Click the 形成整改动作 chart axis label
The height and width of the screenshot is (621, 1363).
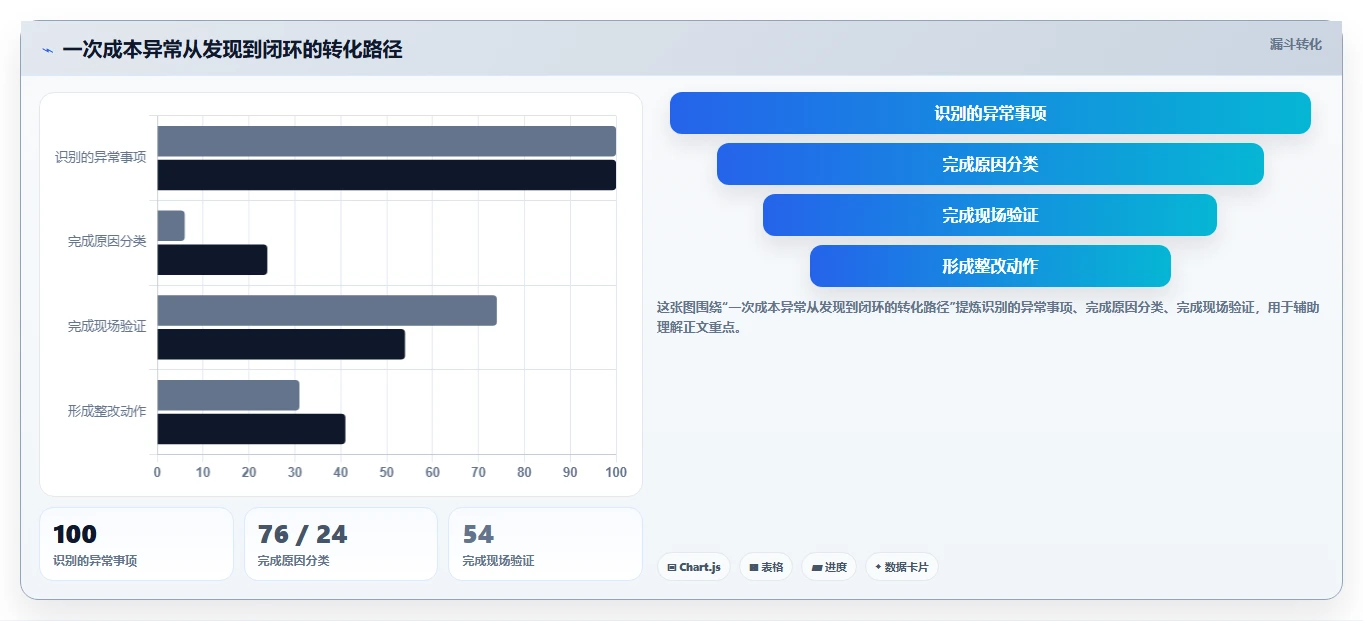pyautogui.click(x=107, y=411)
